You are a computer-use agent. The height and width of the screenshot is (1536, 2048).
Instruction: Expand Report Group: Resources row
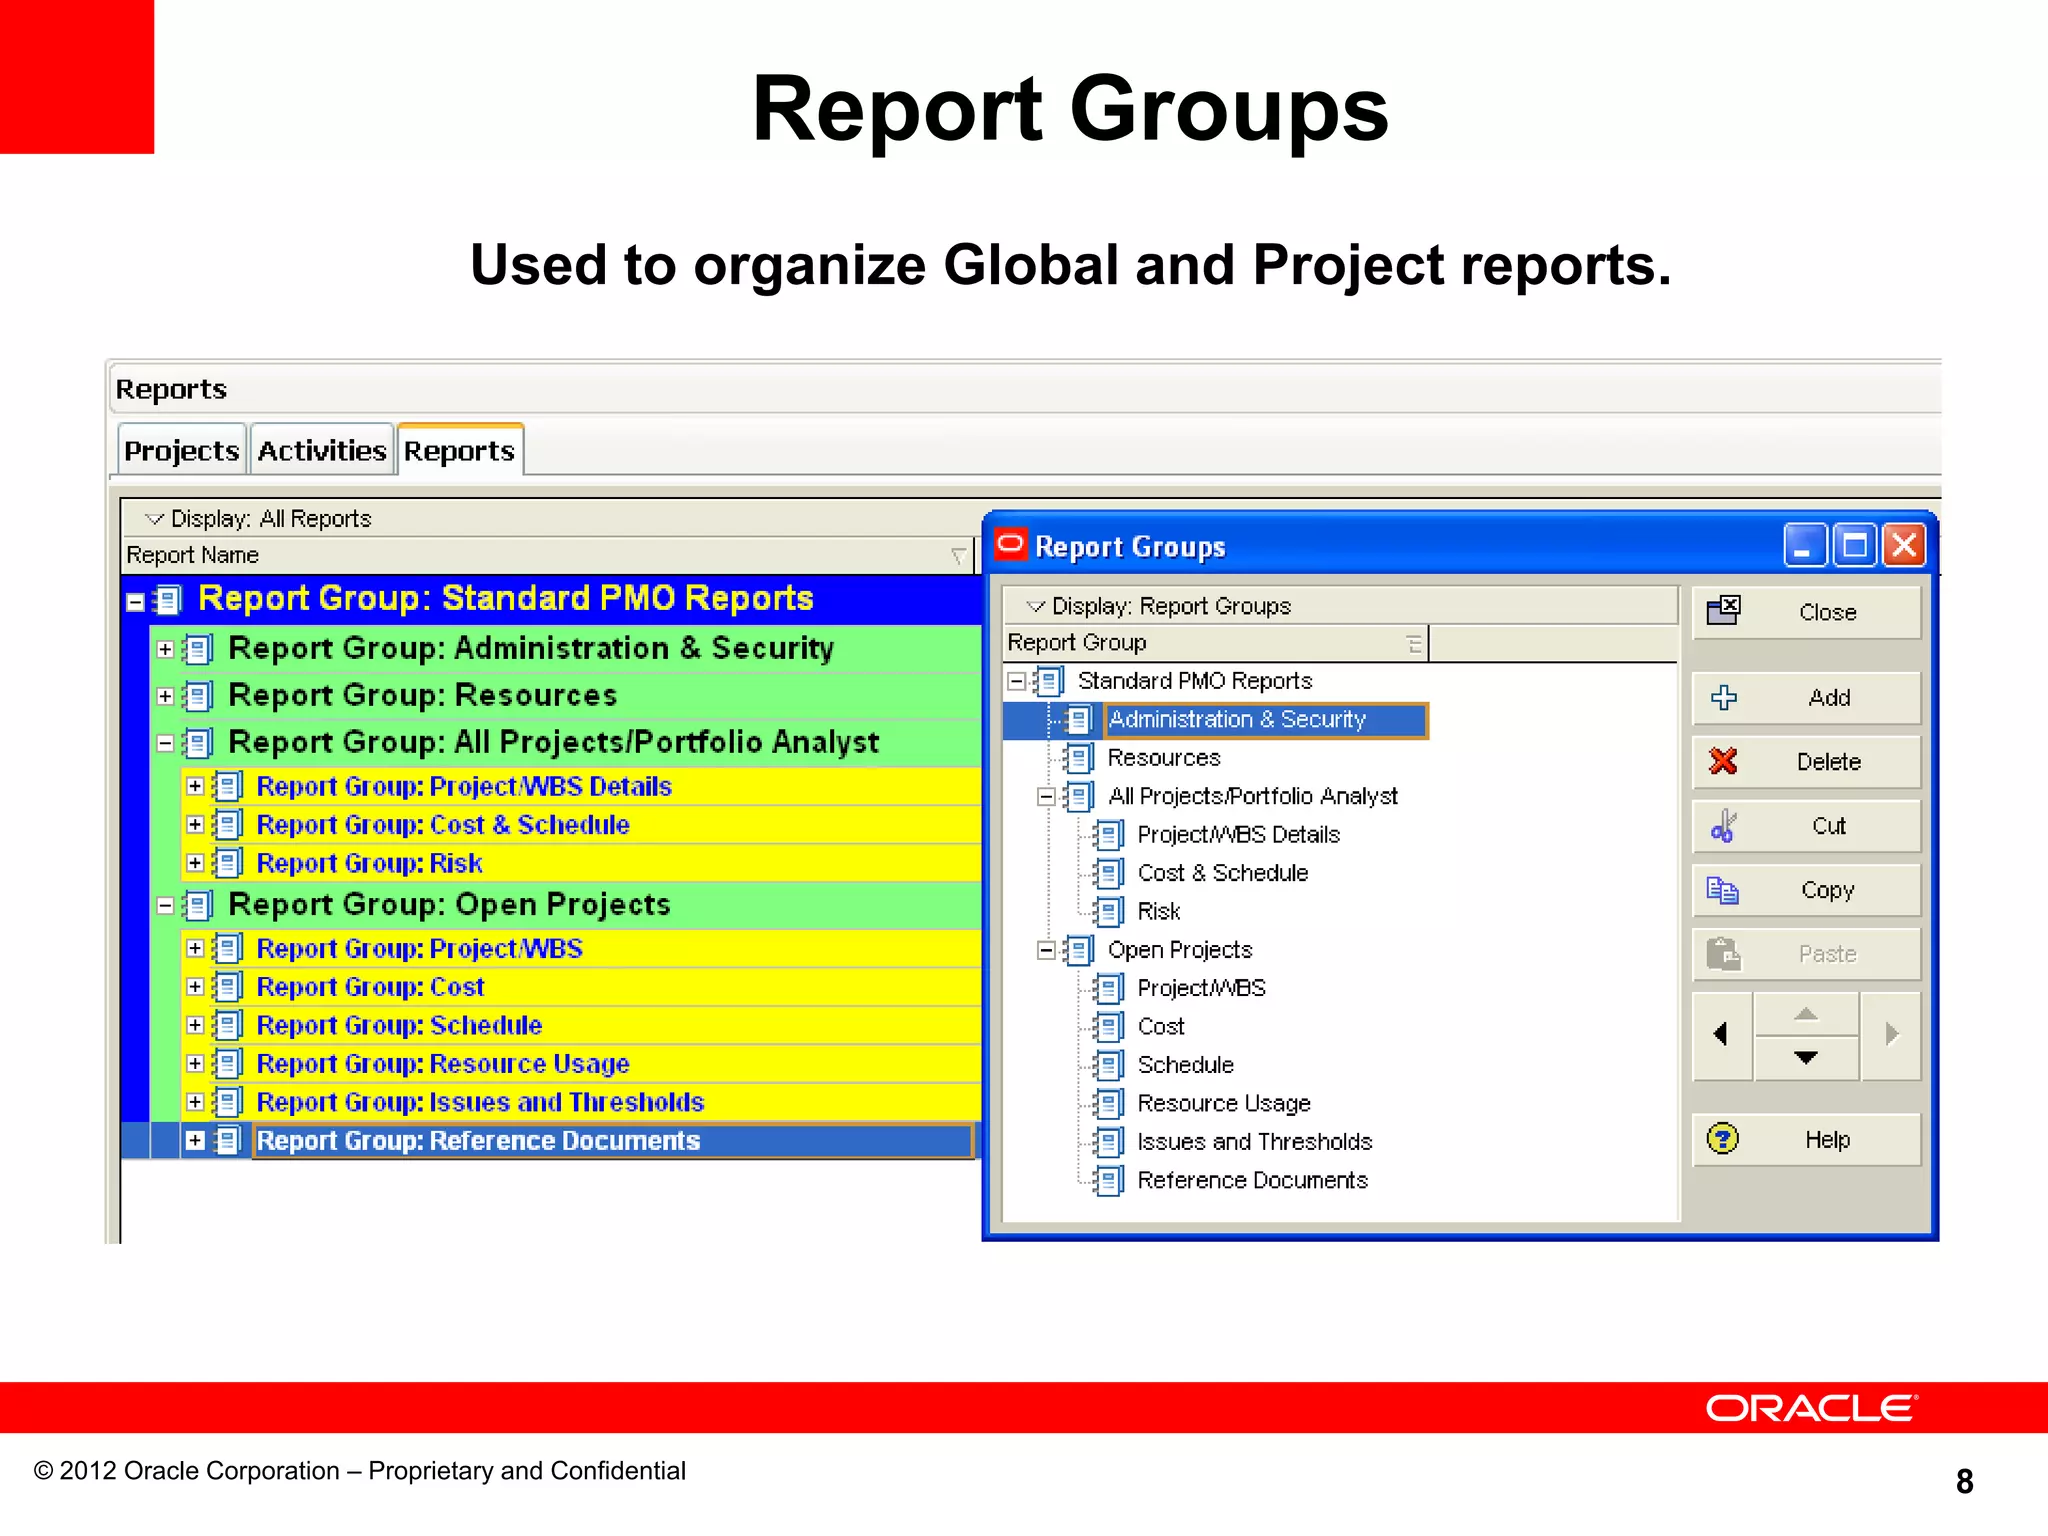tap(165, 697)
